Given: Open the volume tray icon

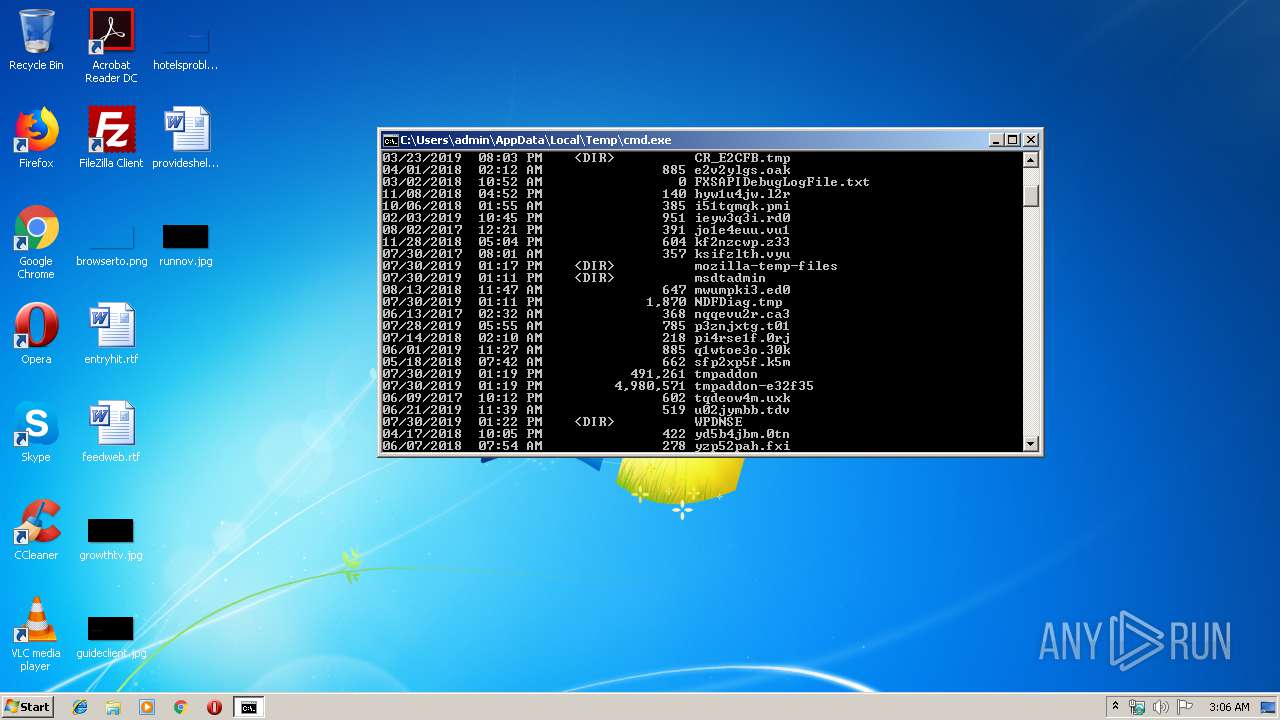Looking at the screenshot, I should point(1161,707).
